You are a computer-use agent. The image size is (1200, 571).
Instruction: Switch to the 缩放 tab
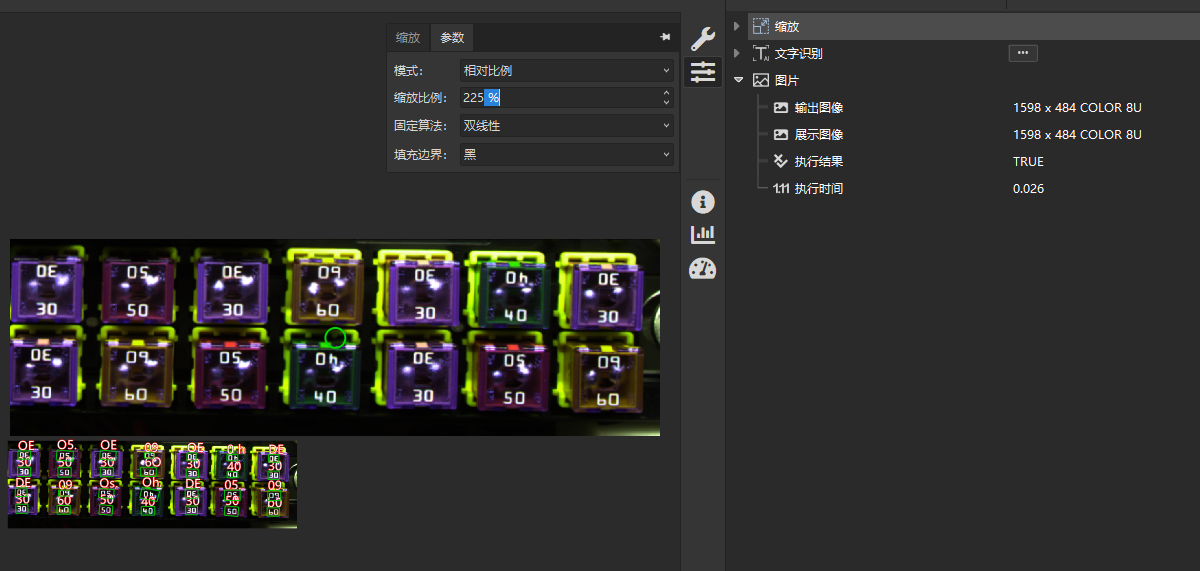pos(408,38)
